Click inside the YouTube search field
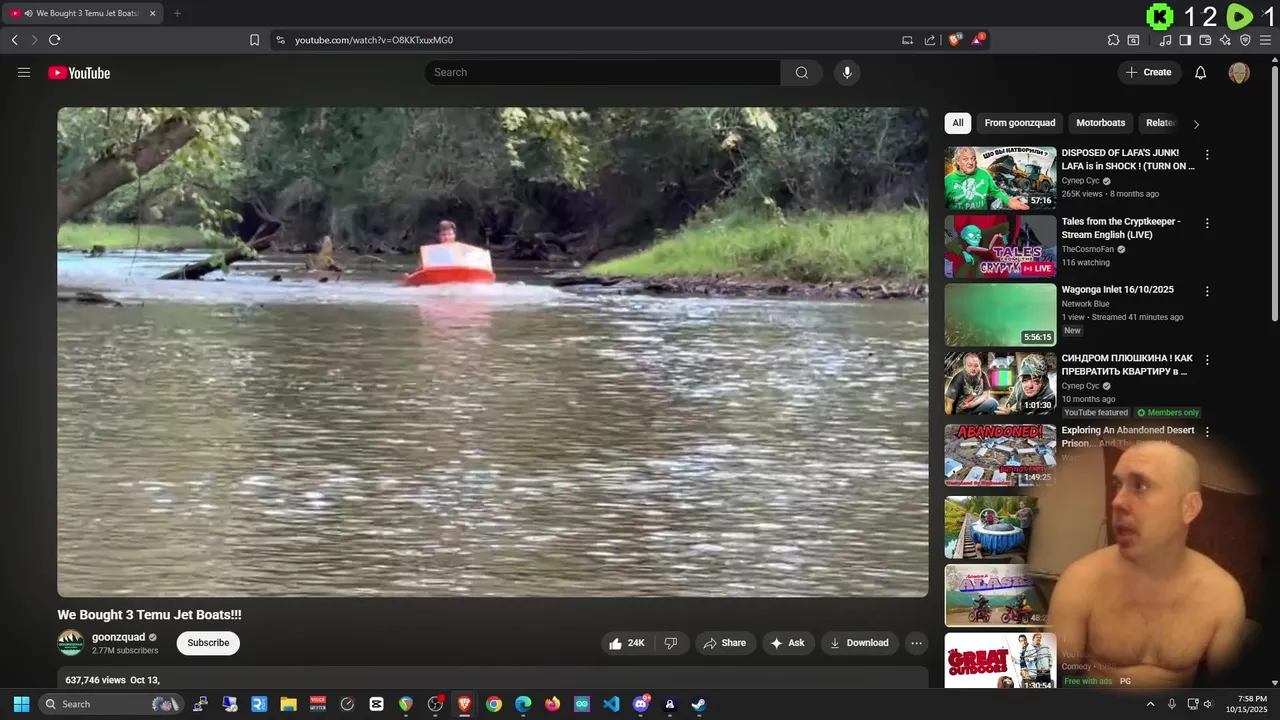The width and height of the screenshot is (1280, 720). coord(602,72)
